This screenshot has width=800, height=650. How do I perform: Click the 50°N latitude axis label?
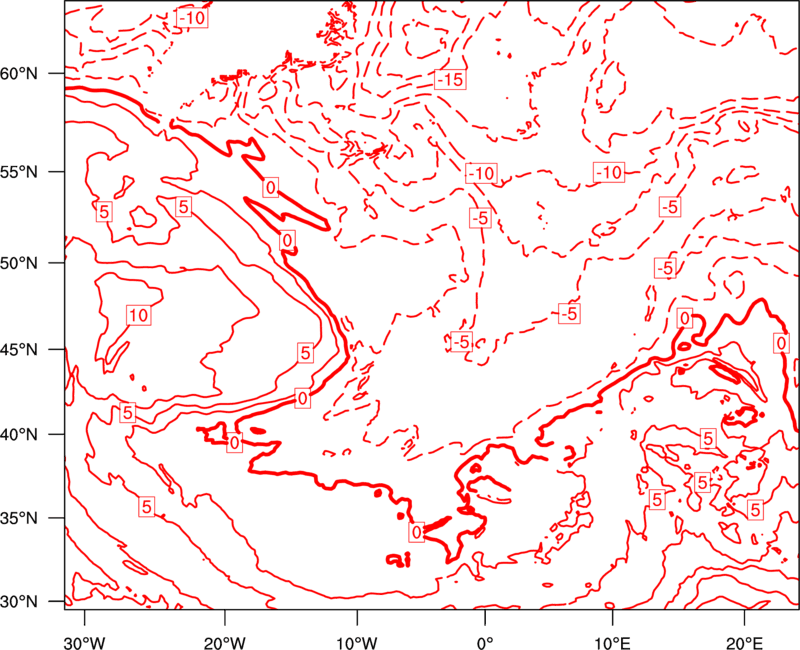[19, 263]
